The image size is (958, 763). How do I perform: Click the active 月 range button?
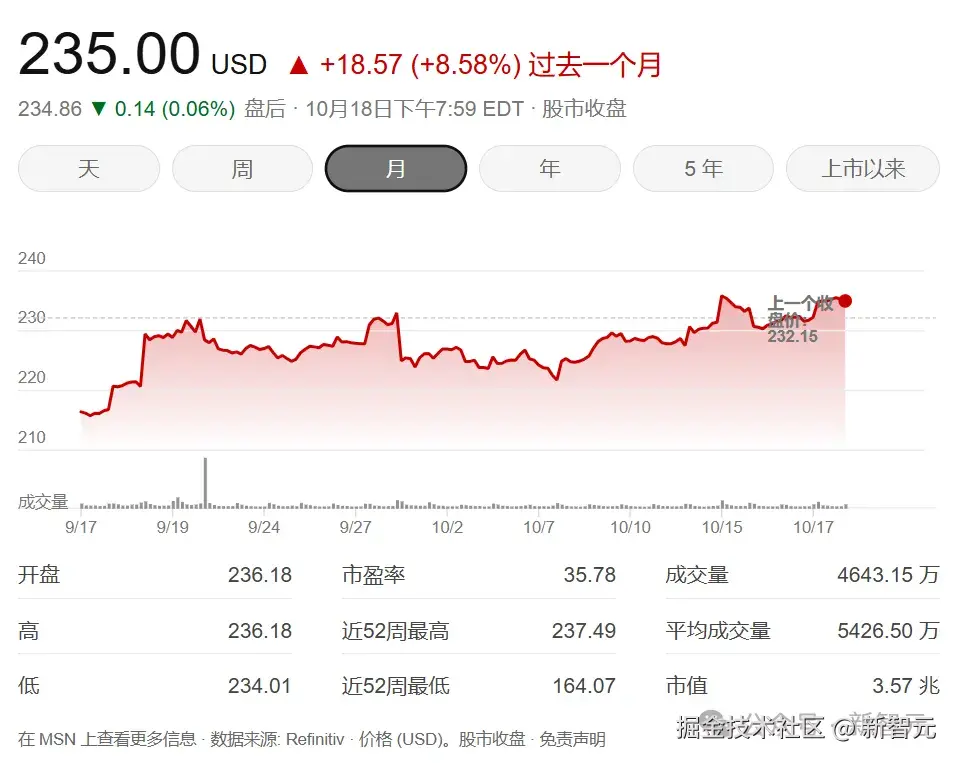pos(395,168)
